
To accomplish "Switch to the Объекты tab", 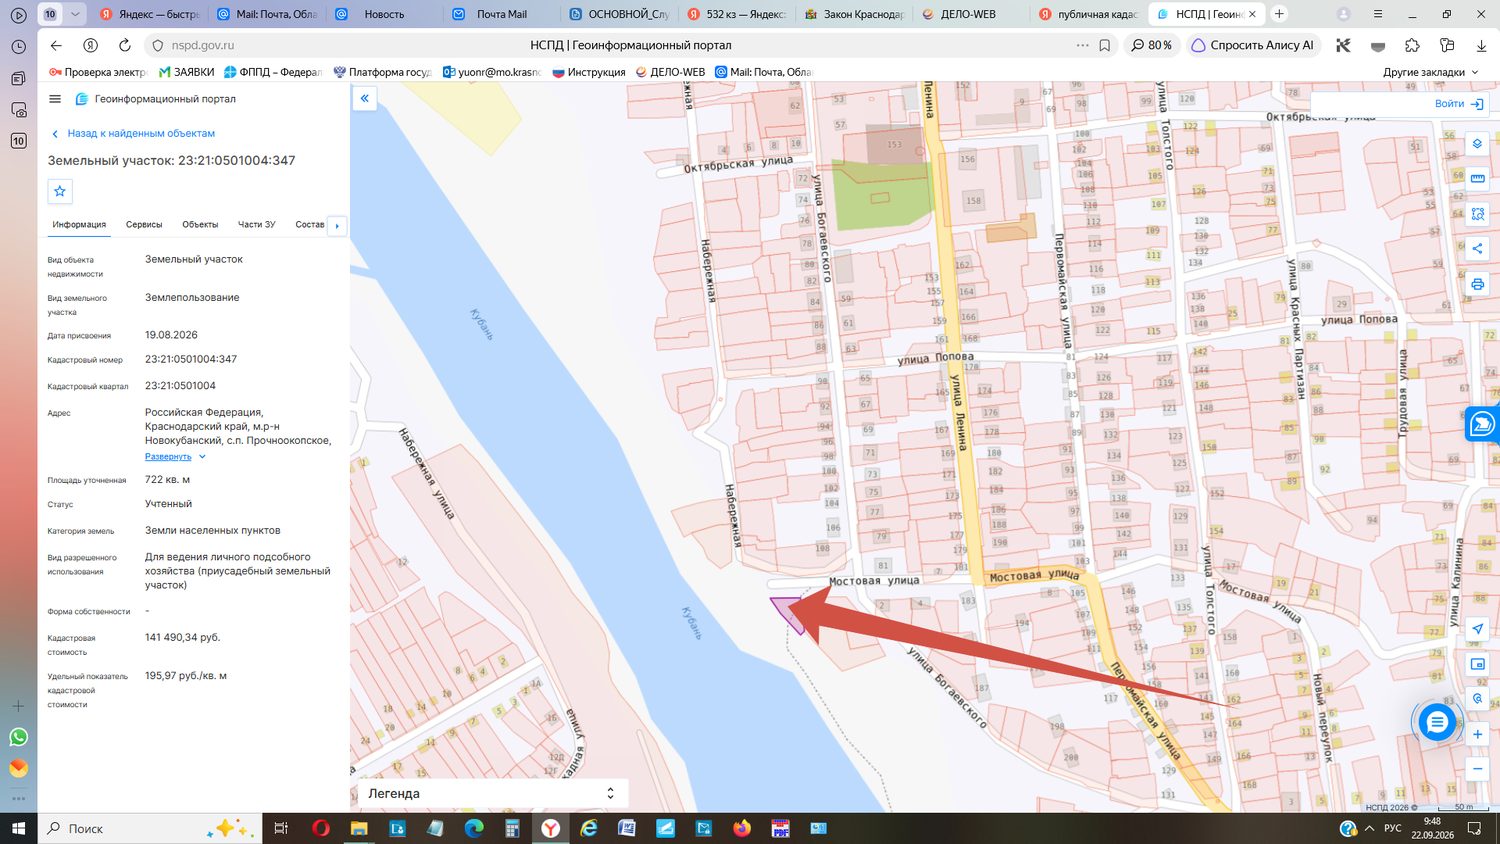I will coord(200,225).
